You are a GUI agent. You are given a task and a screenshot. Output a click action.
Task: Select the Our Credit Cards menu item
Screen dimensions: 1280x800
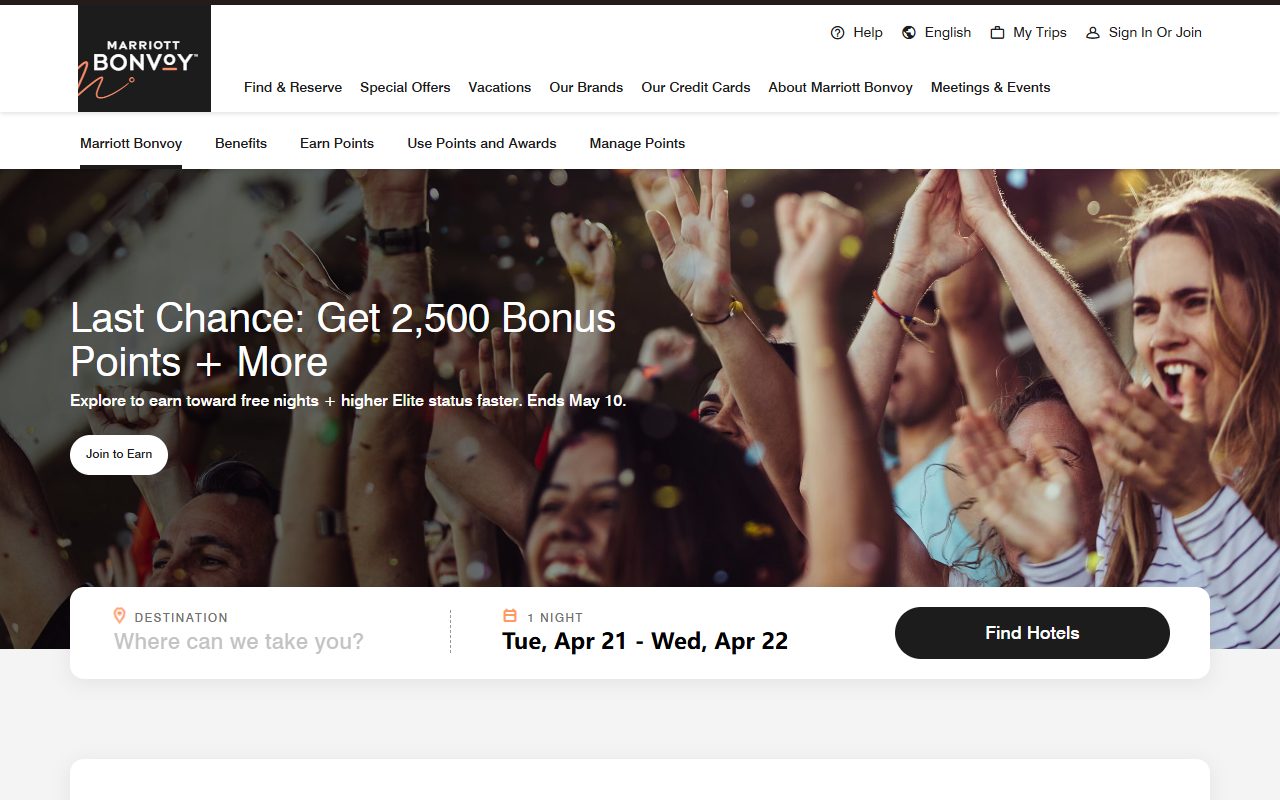(x=695, y=88)
